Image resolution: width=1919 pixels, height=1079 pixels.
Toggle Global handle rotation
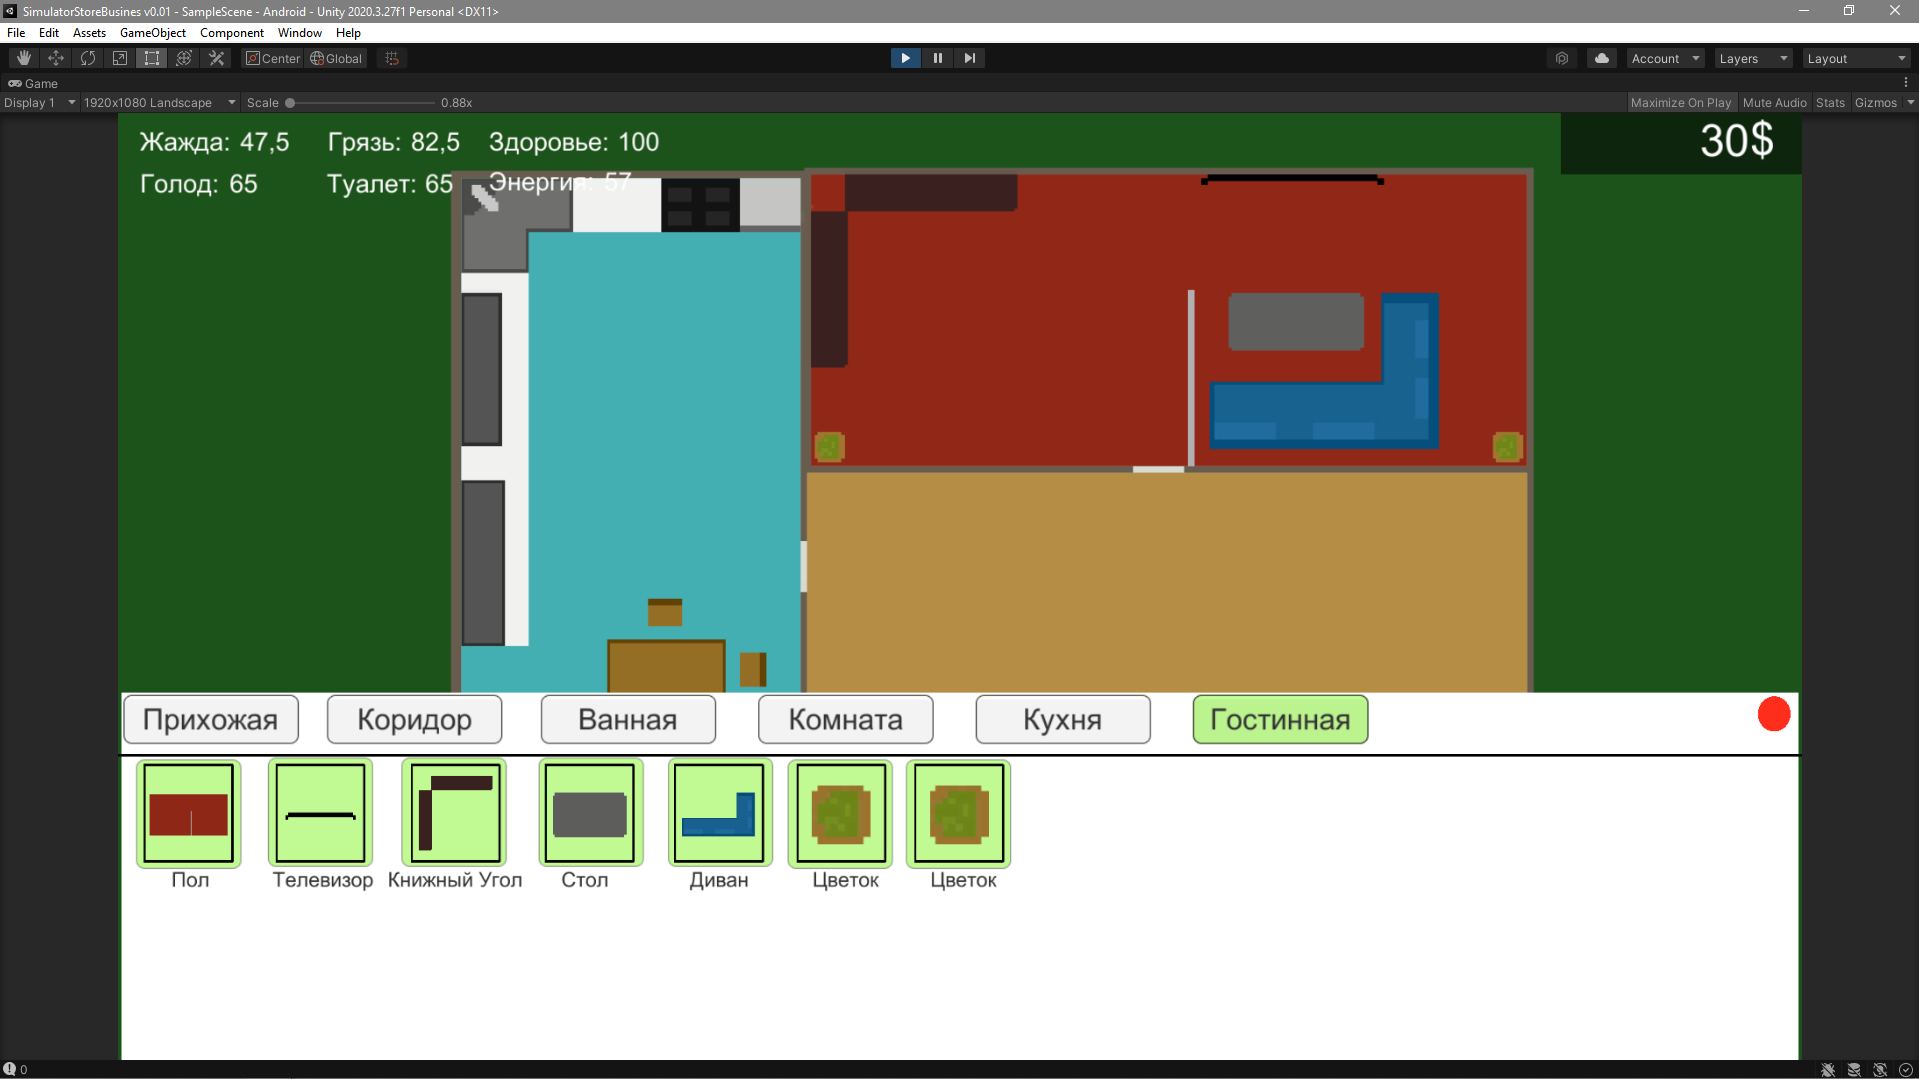337,58
